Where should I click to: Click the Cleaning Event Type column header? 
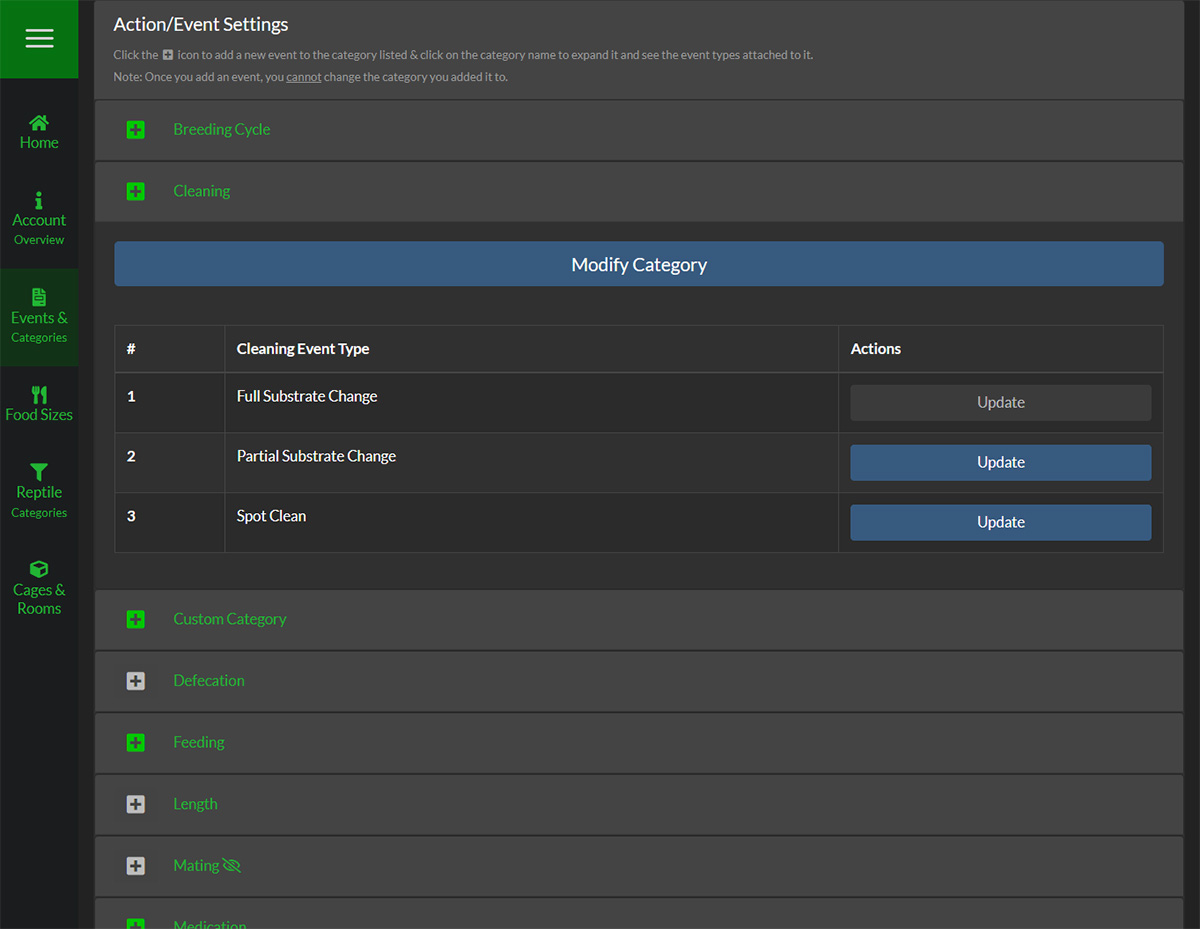click(303, 349)
